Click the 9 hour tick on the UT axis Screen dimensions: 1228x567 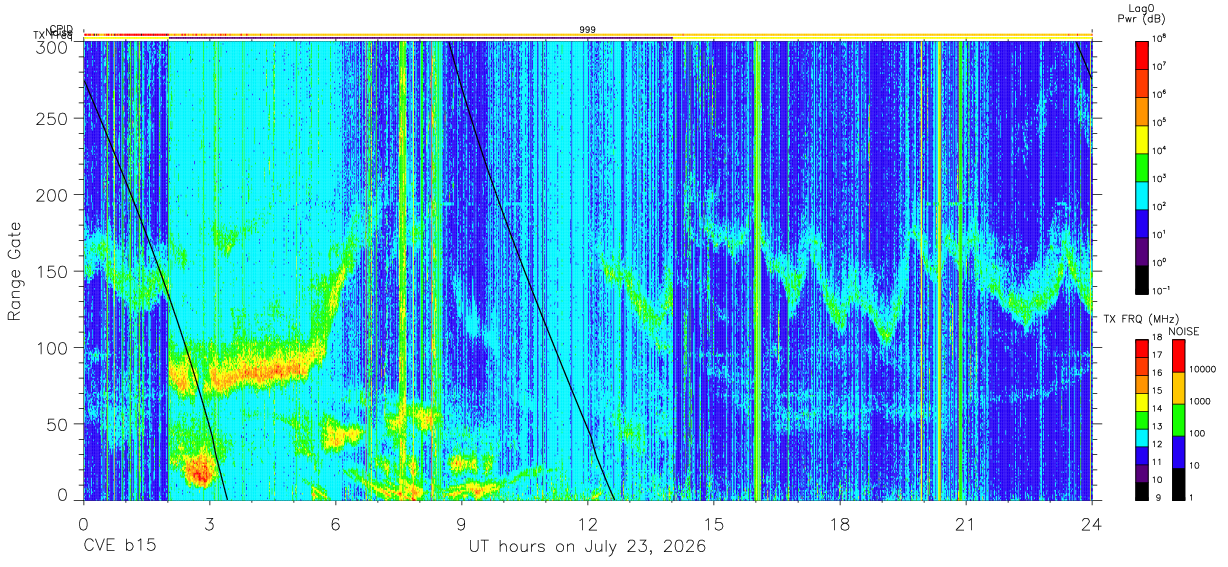point(461,523)
